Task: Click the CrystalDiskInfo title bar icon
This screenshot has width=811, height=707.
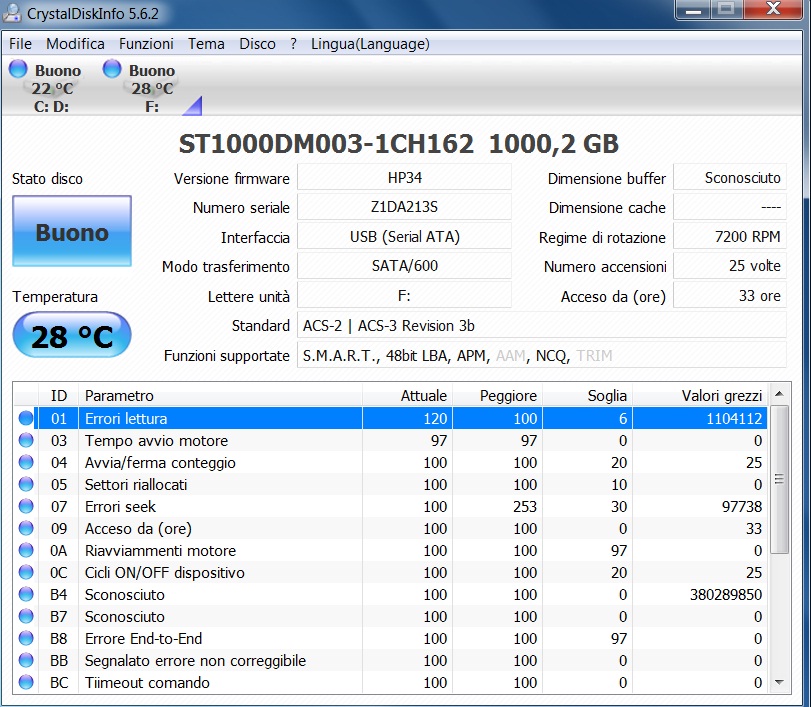Action: 11,13
